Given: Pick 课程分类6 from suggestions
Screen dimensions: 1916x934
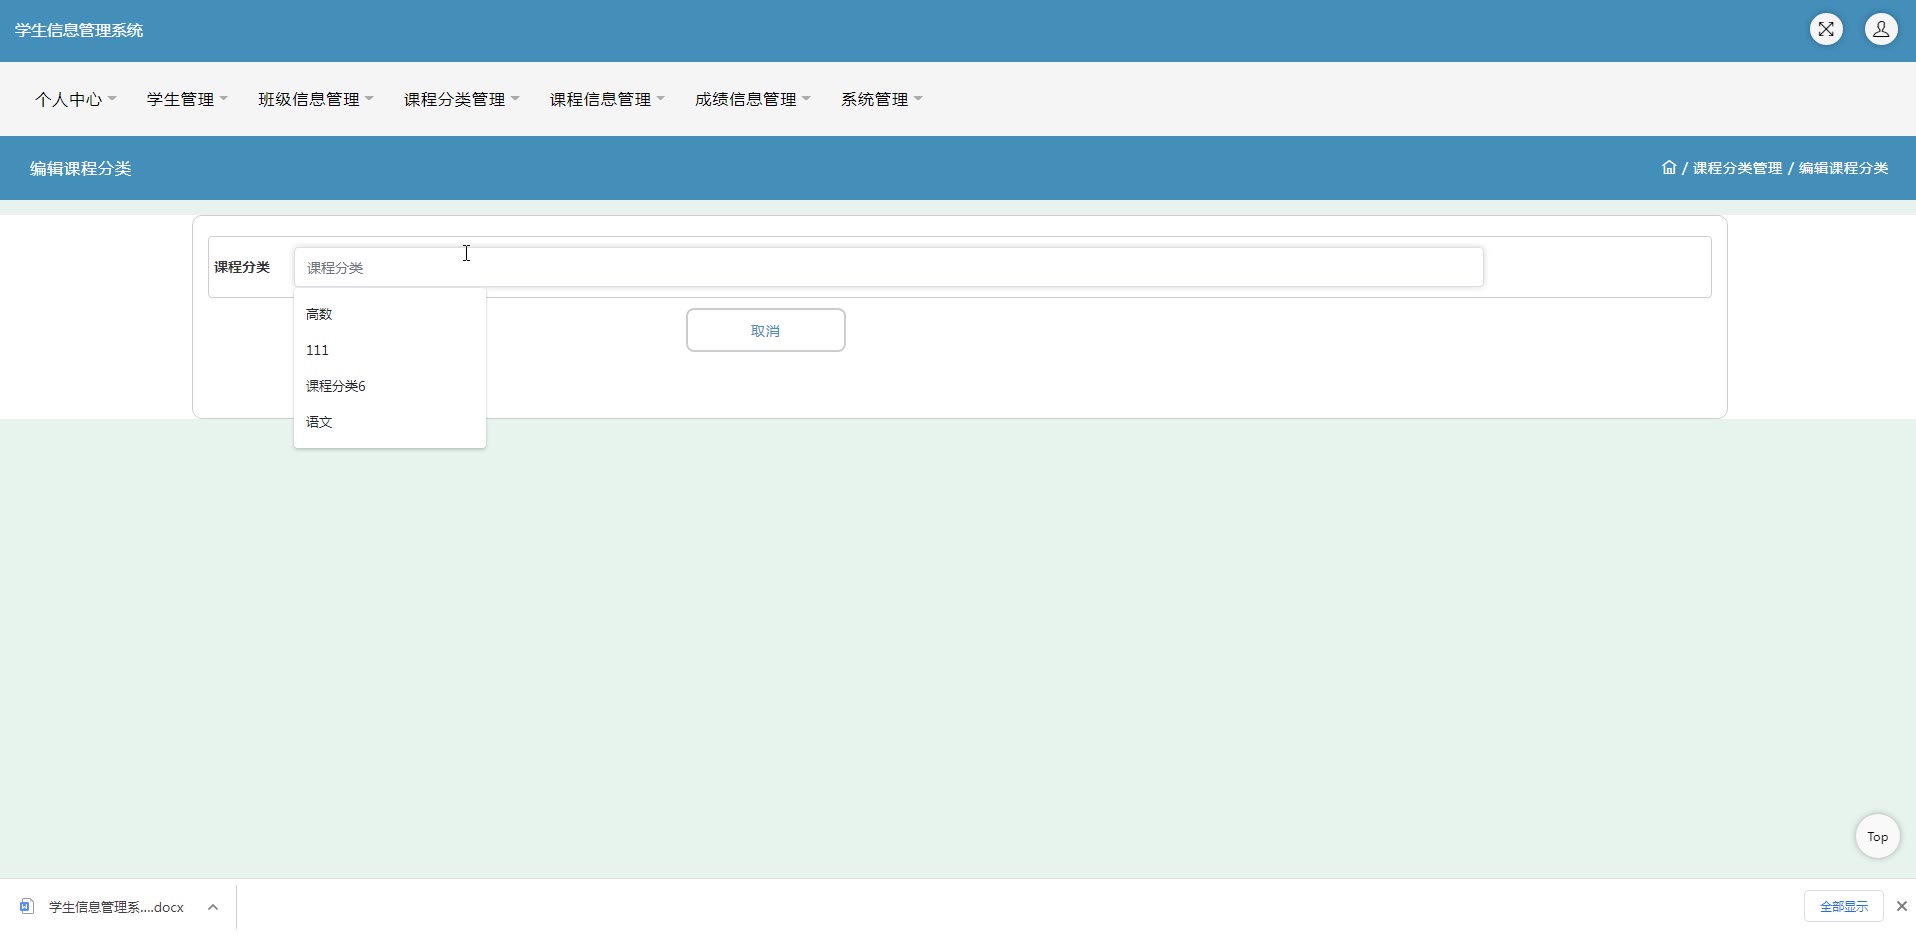Looking at the screenshot, I should click(390, 386).
